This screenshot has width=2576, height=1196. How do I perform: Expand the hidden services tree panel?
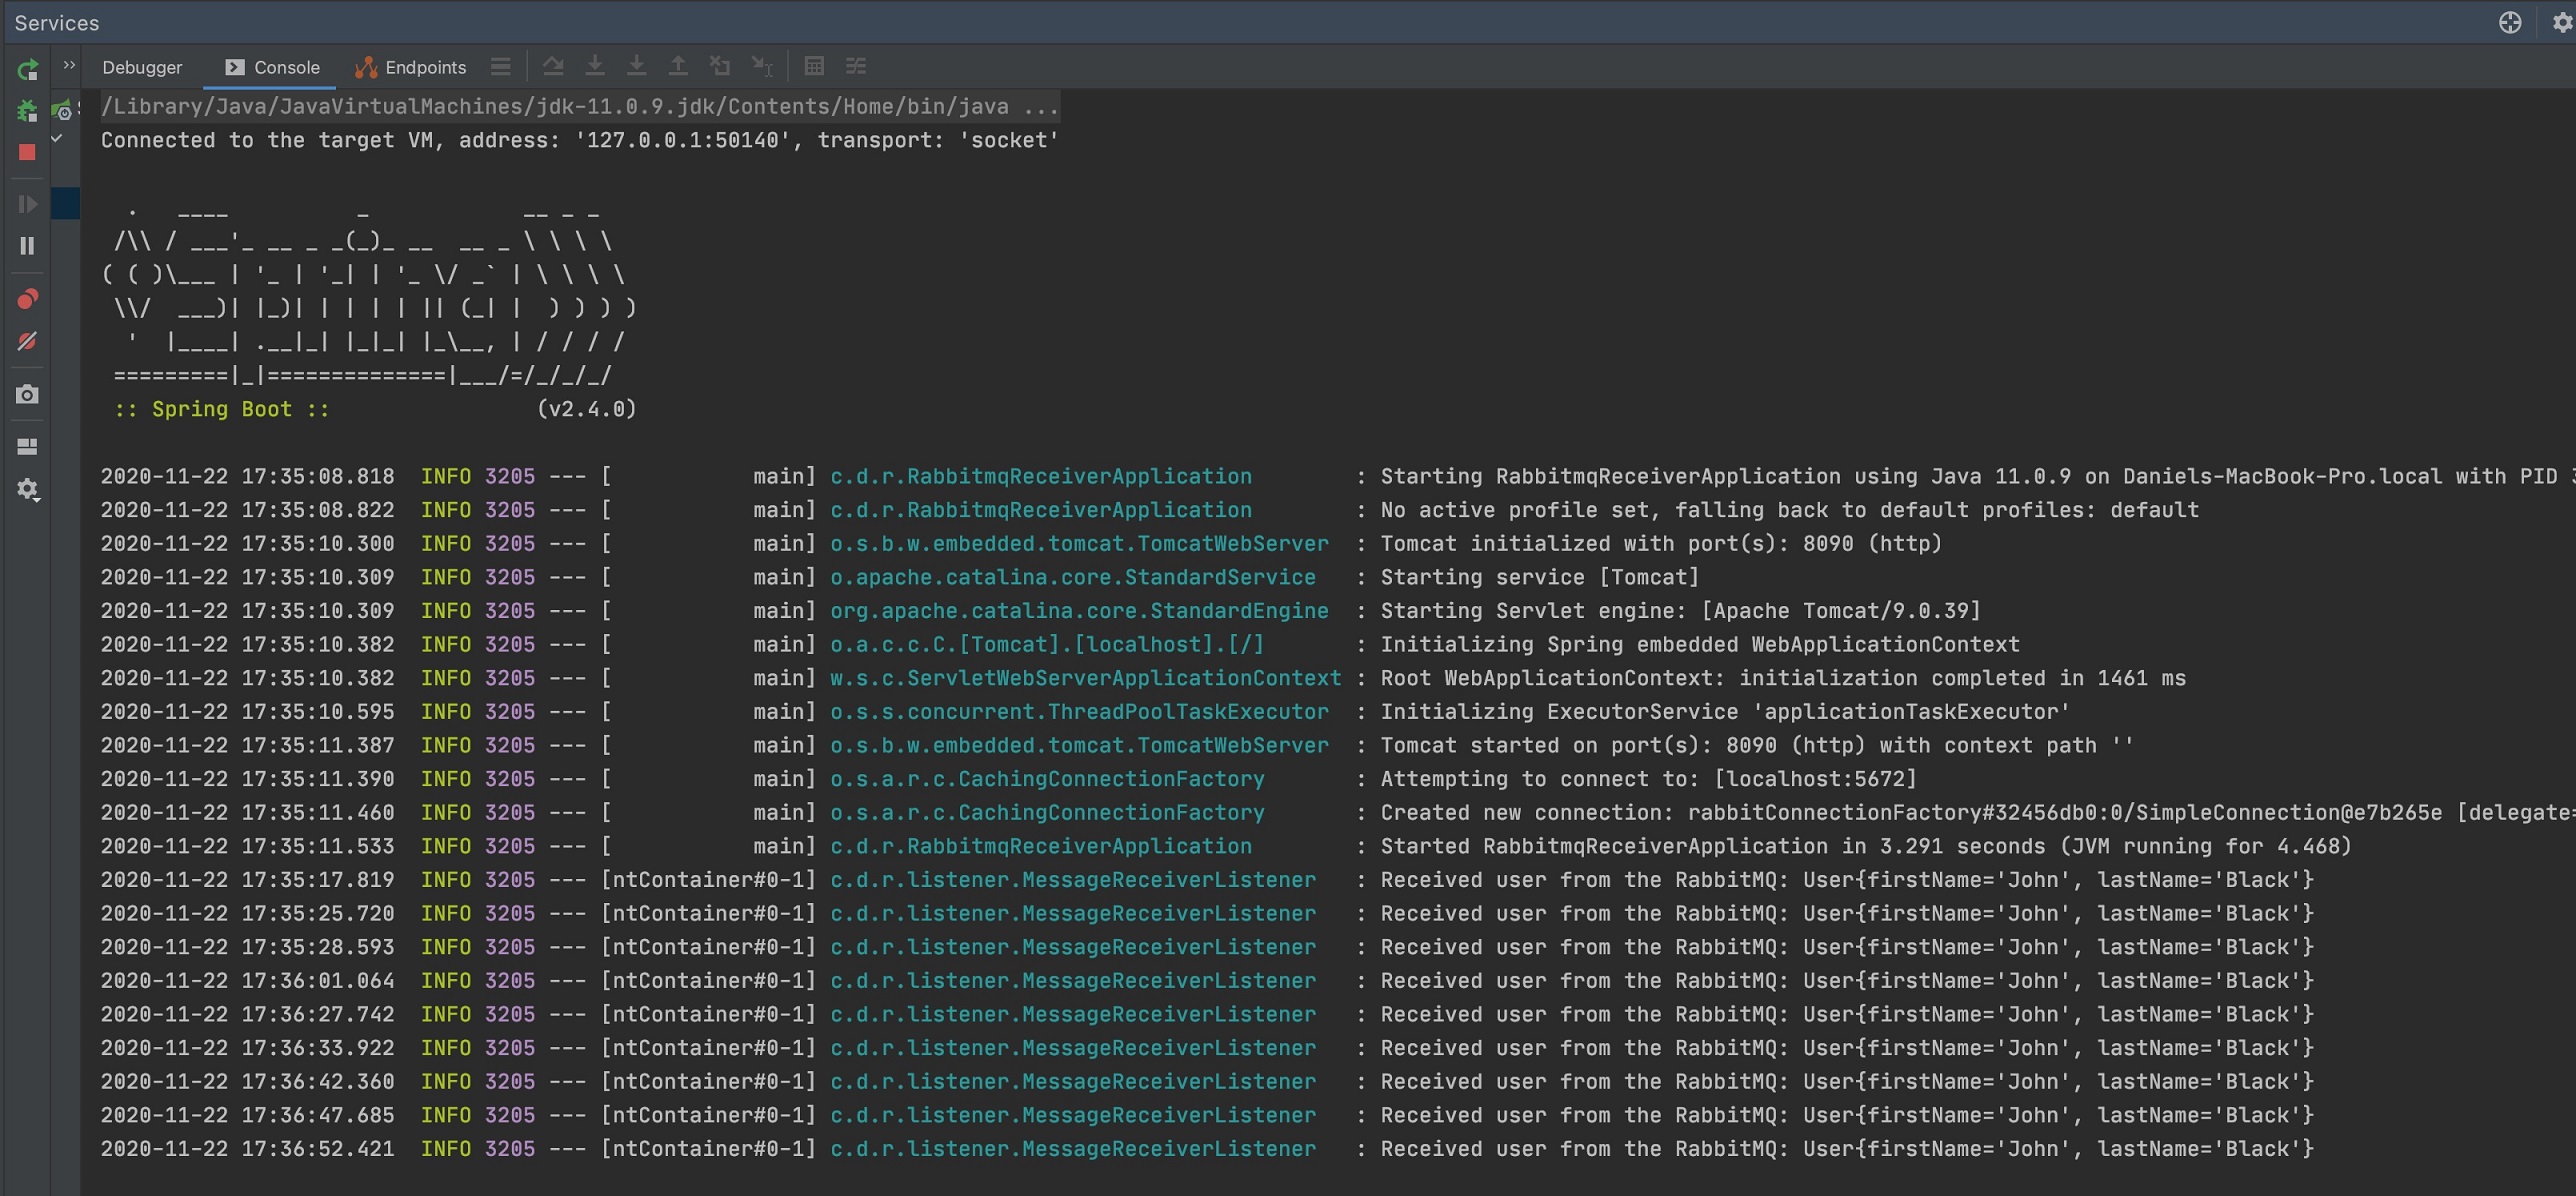coord(69,65)
